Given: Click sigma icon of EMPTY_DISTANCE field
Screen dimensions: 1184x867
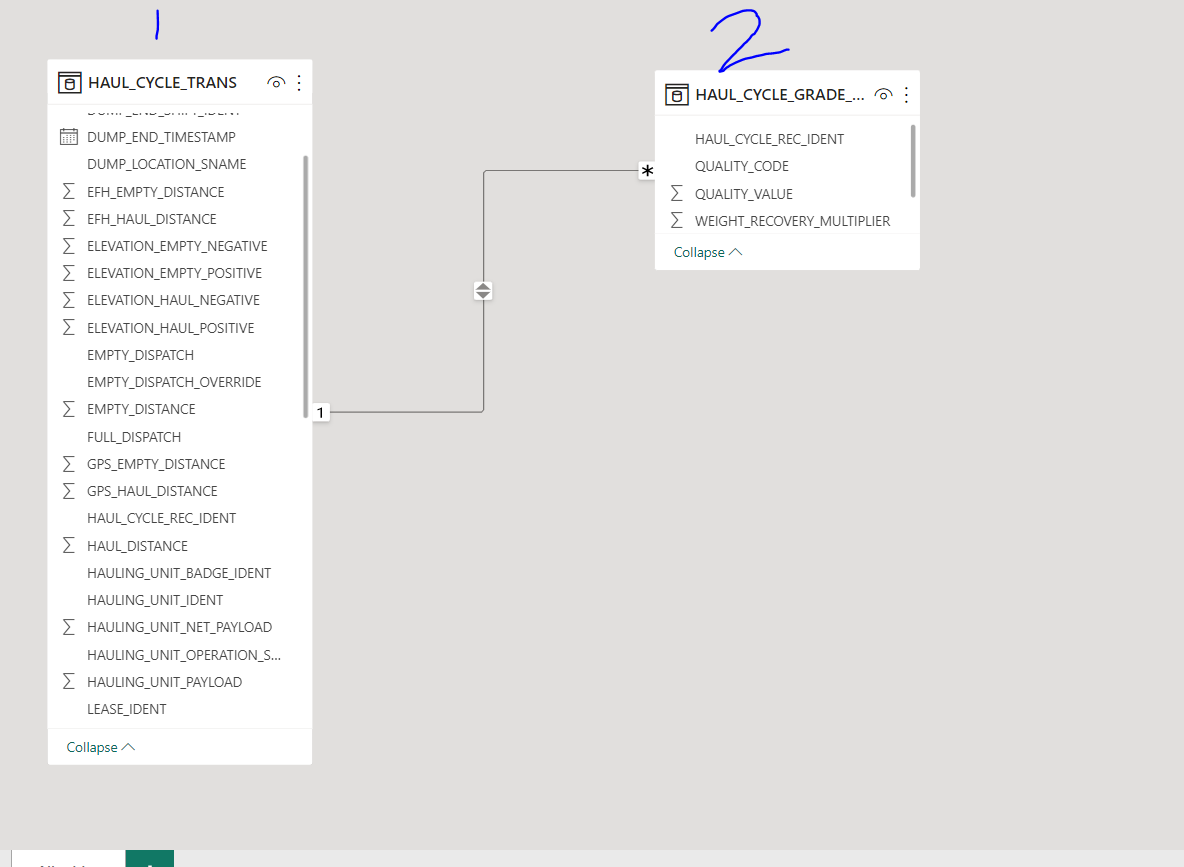Looking at the screenshot, I should tap(69, 409).
